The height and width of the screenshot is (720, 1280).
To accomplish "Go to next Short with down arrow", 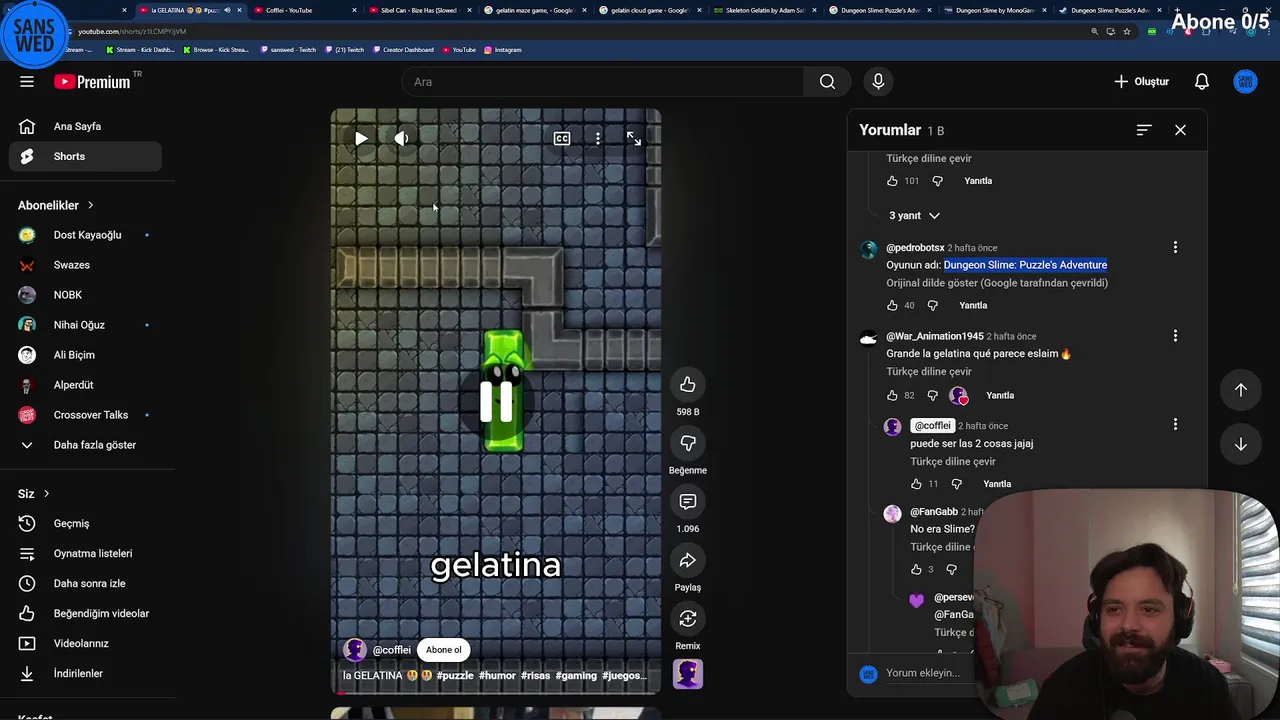I will click(1241, 444).
